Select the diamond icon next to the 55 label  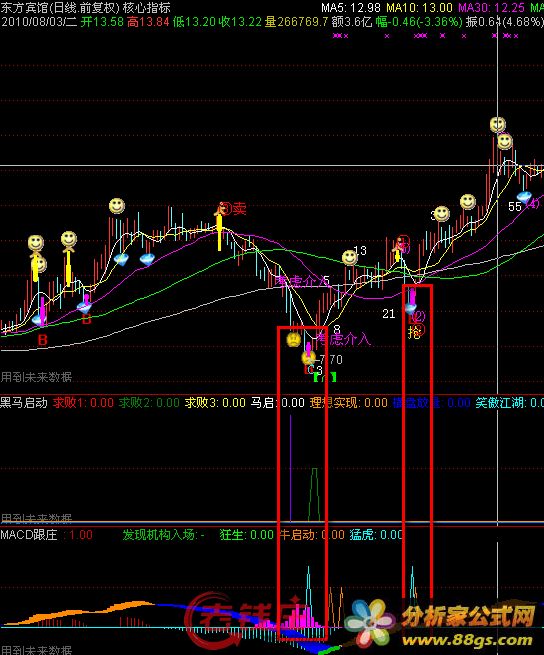pos(524,196)
